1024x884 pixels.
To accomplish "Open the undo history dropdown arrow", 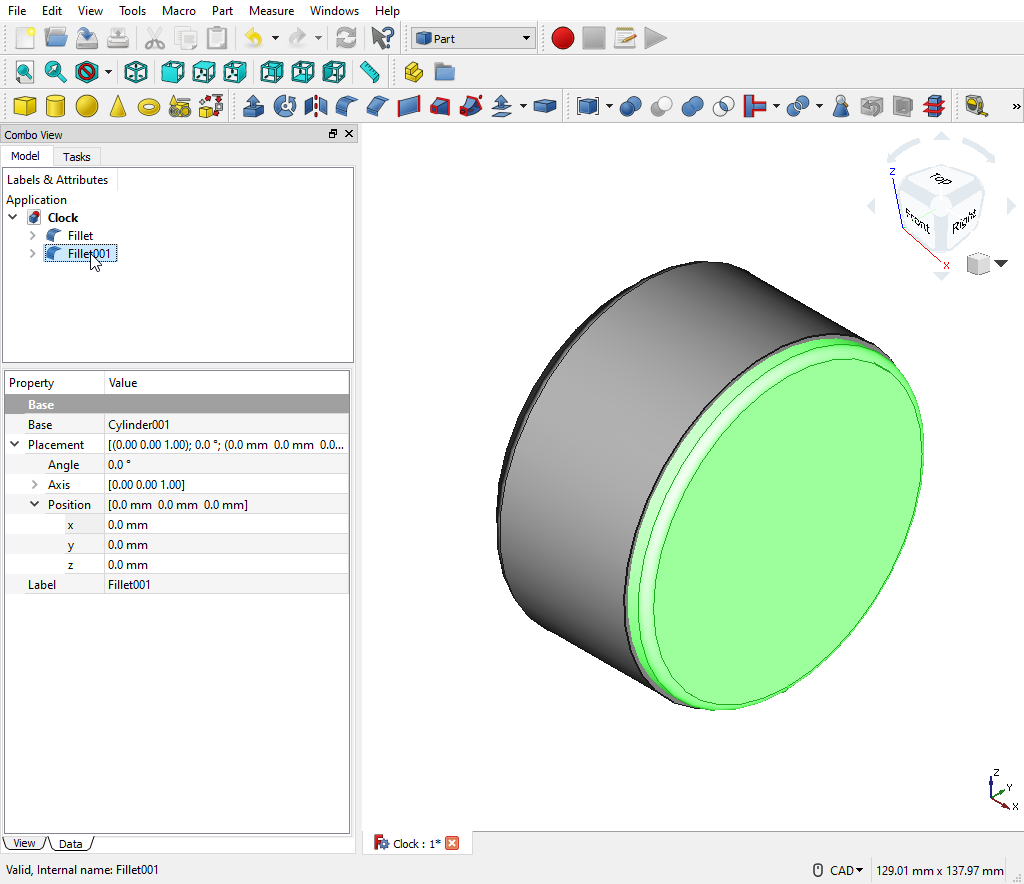I will [x=275, y=38].
